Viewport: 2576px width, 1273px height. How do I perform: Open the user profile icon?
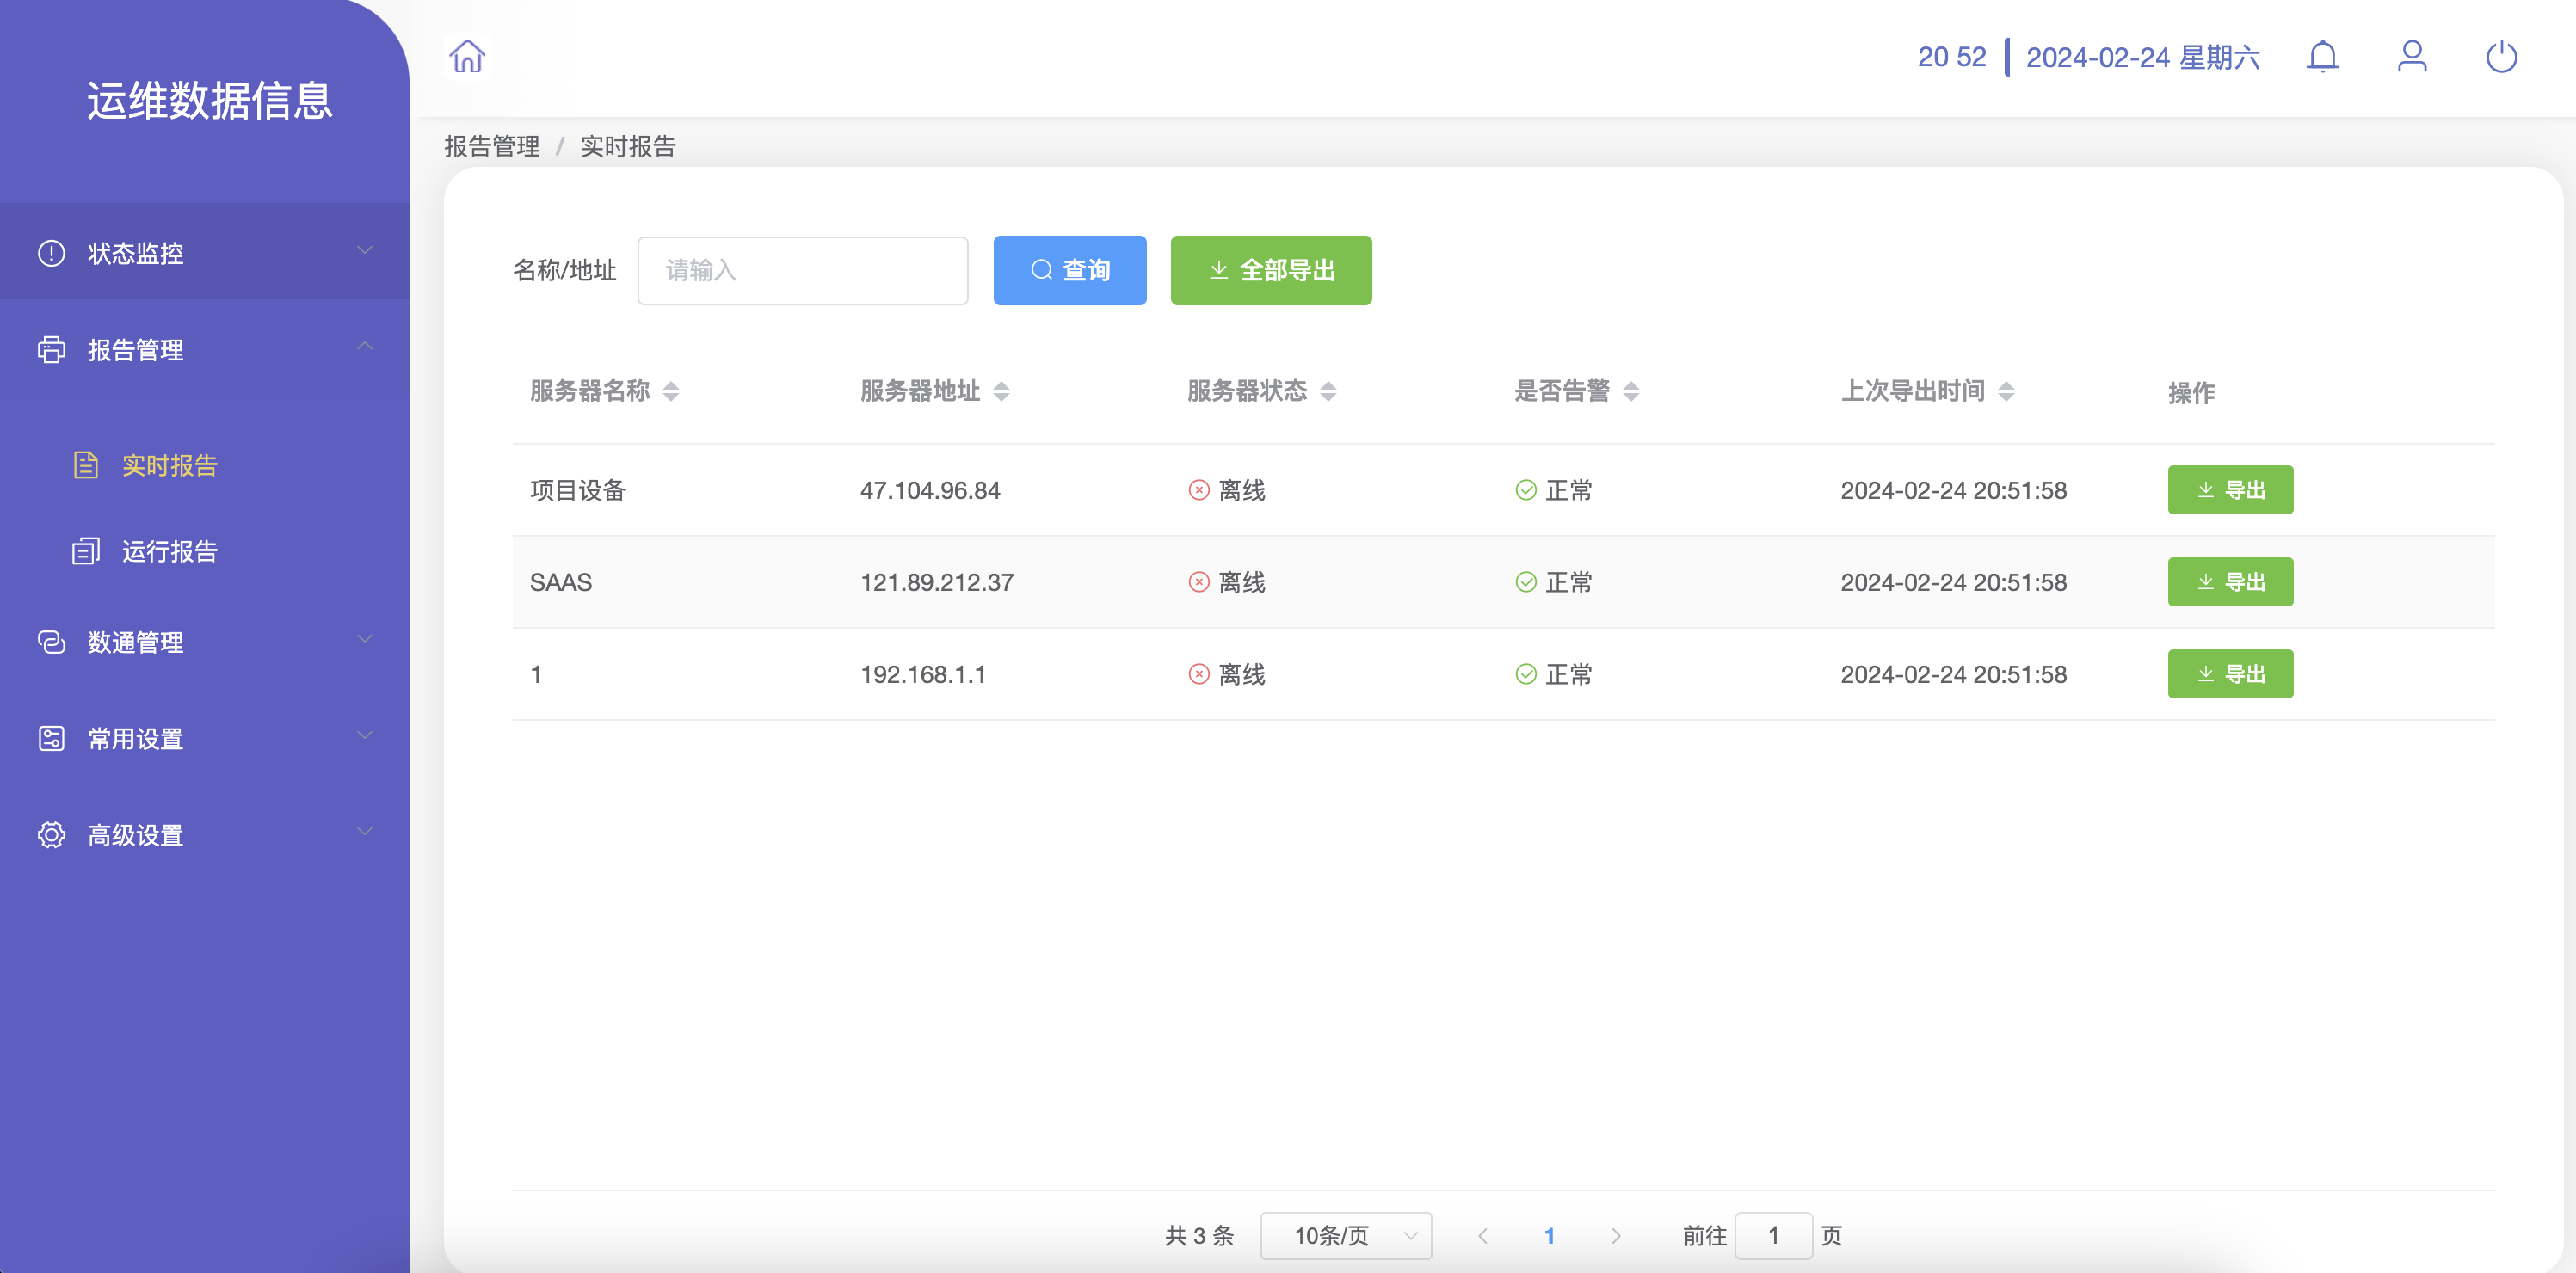[x=2412, y=56]
